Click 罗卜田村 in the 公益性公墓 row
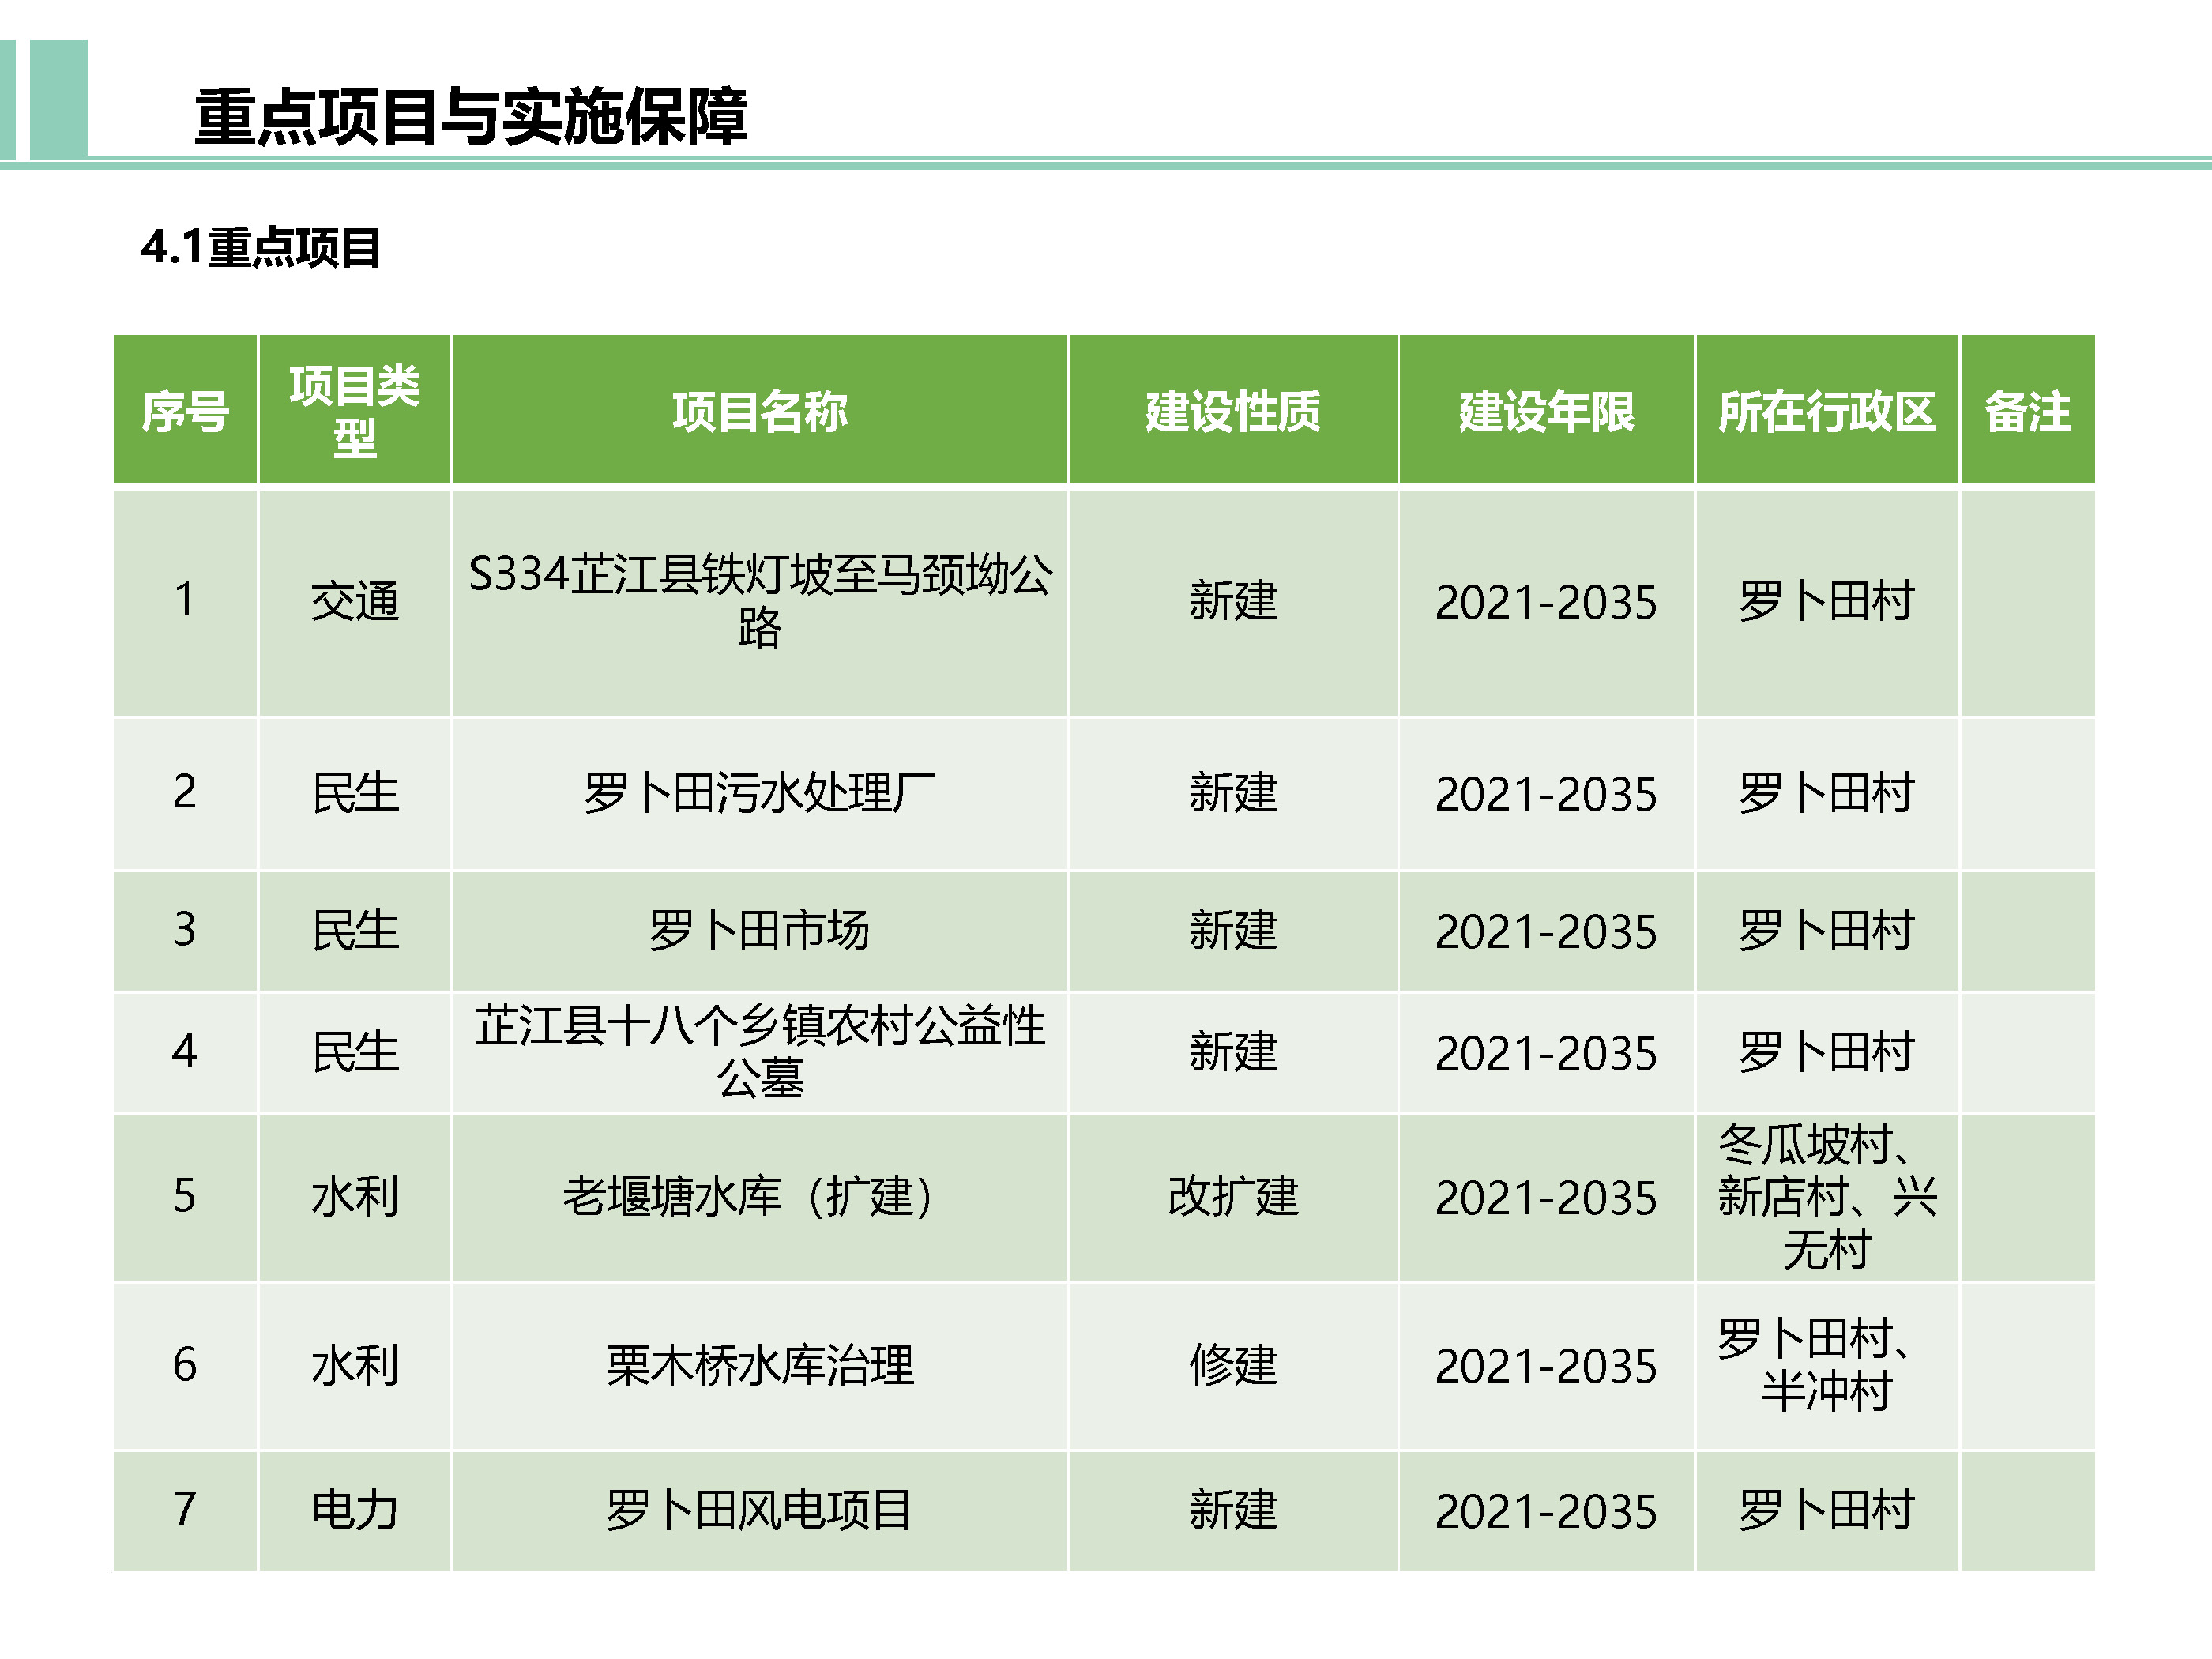 1827,1052
